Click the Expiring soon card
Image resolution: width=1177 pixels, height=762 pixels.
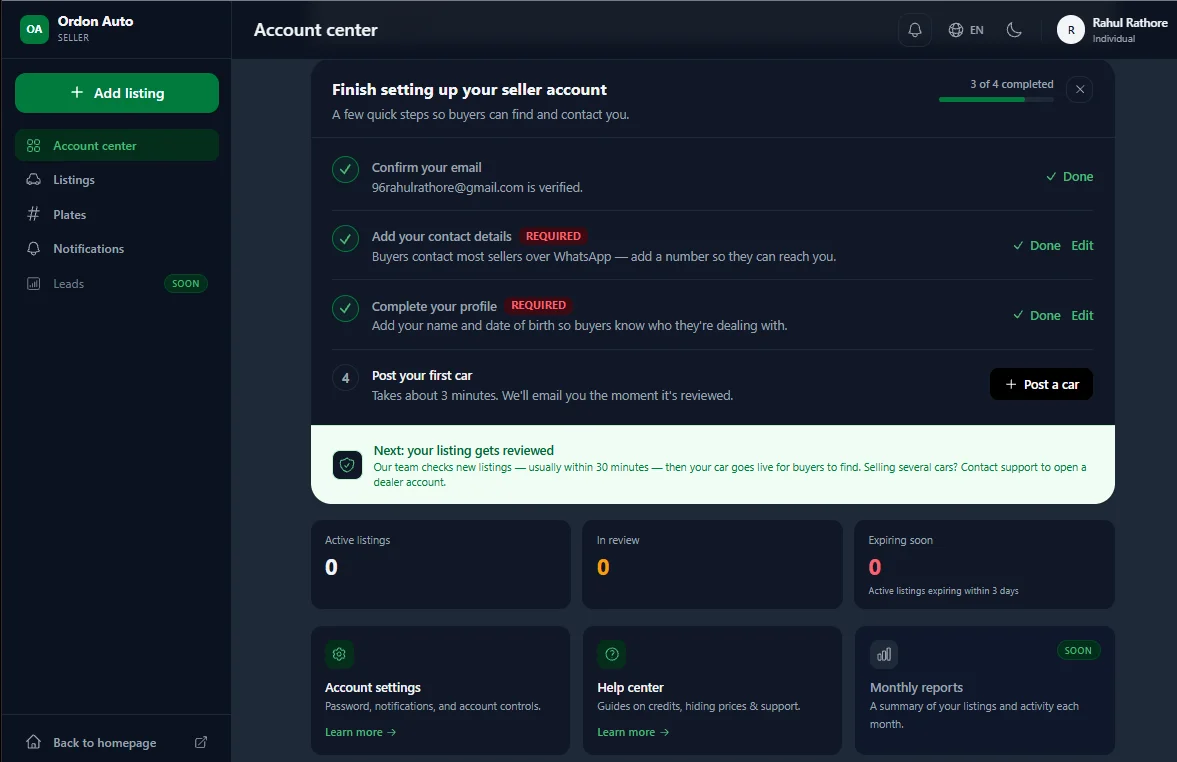pyautogui.click(x=984, y=565)
